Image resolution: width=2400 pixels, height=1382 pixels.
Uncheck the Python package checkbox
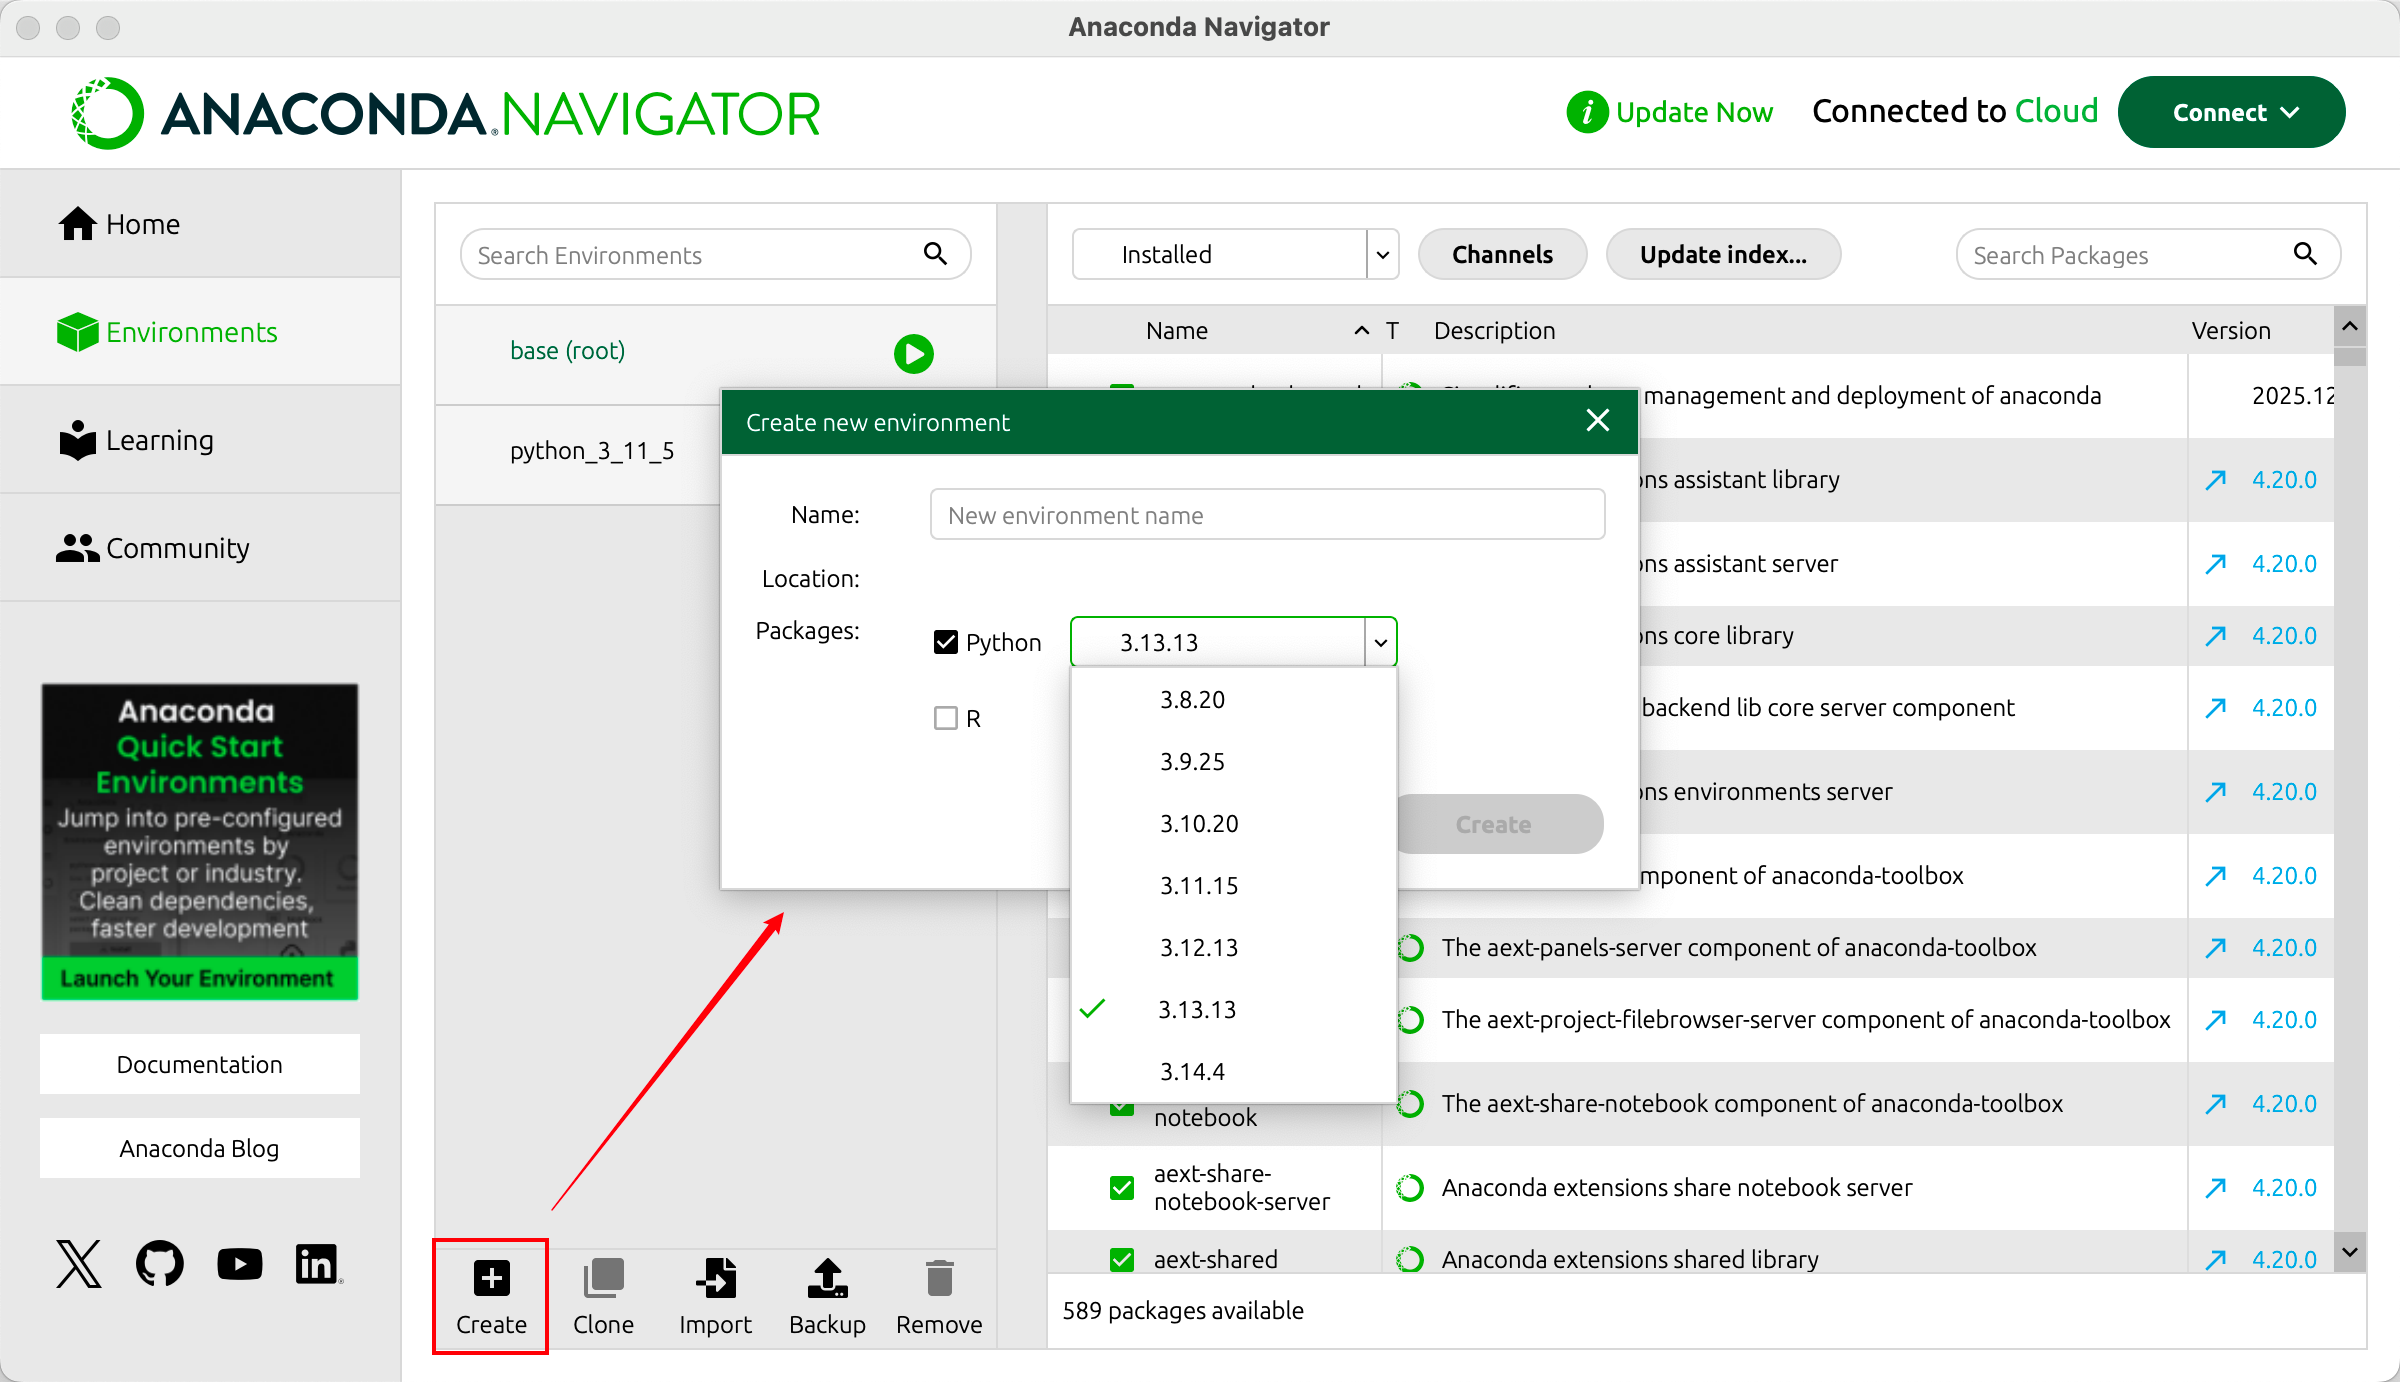point(945,642)
